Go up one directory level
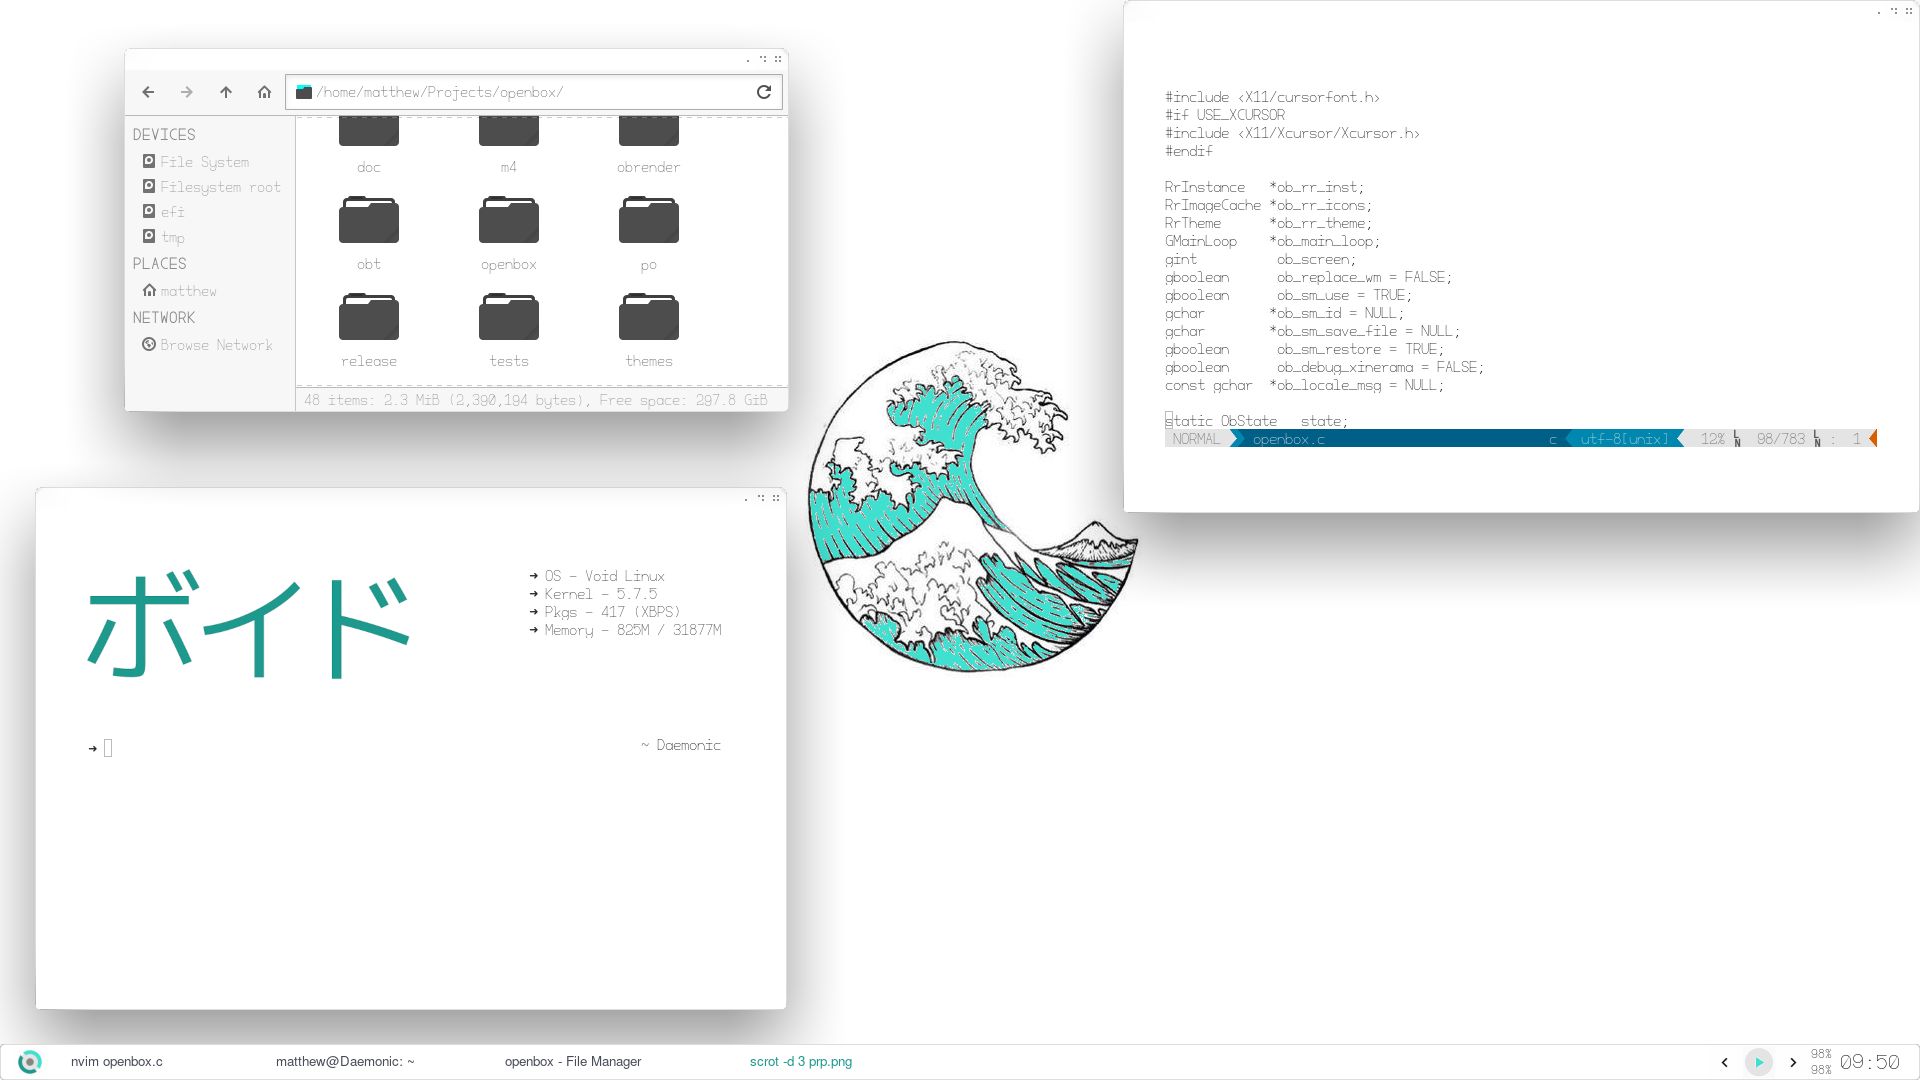Viewport: 1920px width, 1080px height. tap(226, 92)
